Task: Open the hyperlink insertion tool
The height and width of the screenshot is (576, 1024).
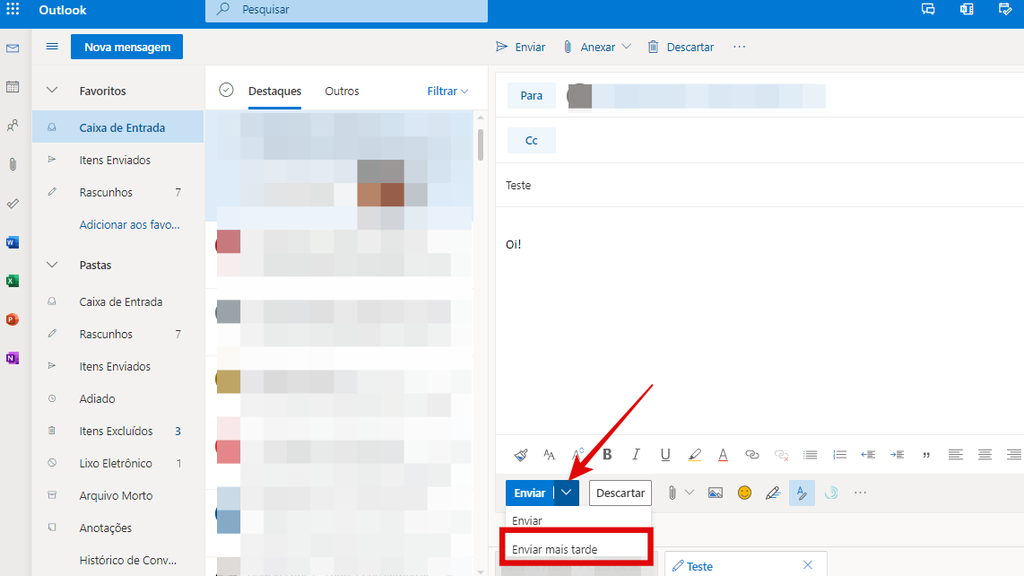Action: tap(752, 454)
